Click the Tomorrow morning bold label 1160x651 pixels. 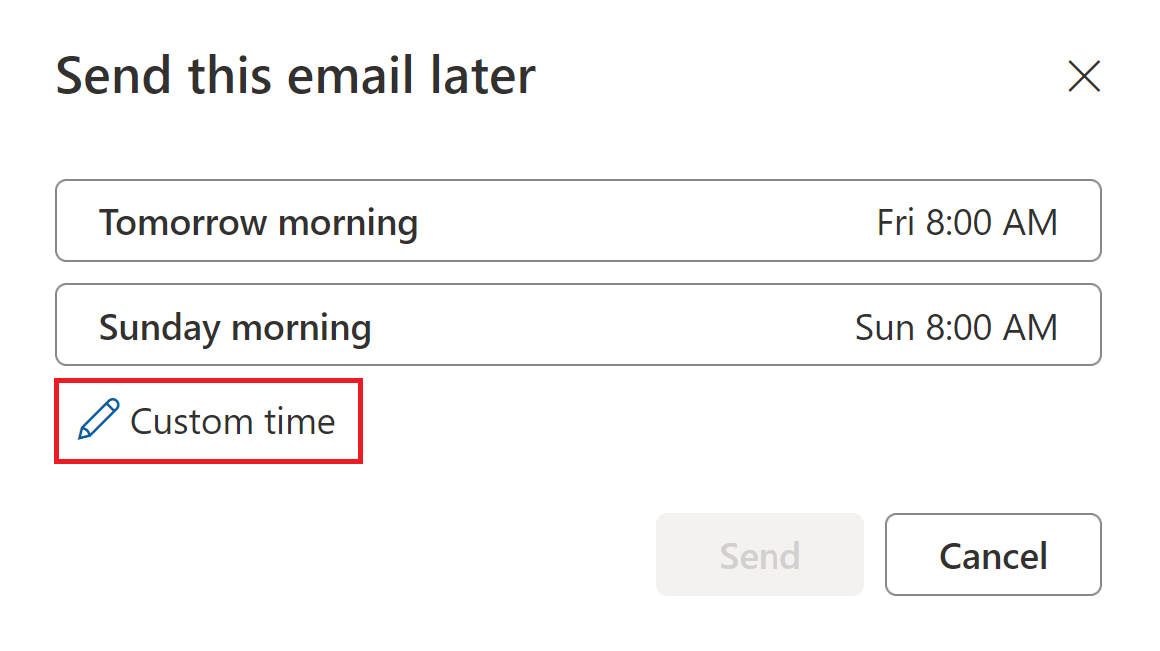pyautogui.click(x=258, y=223)
